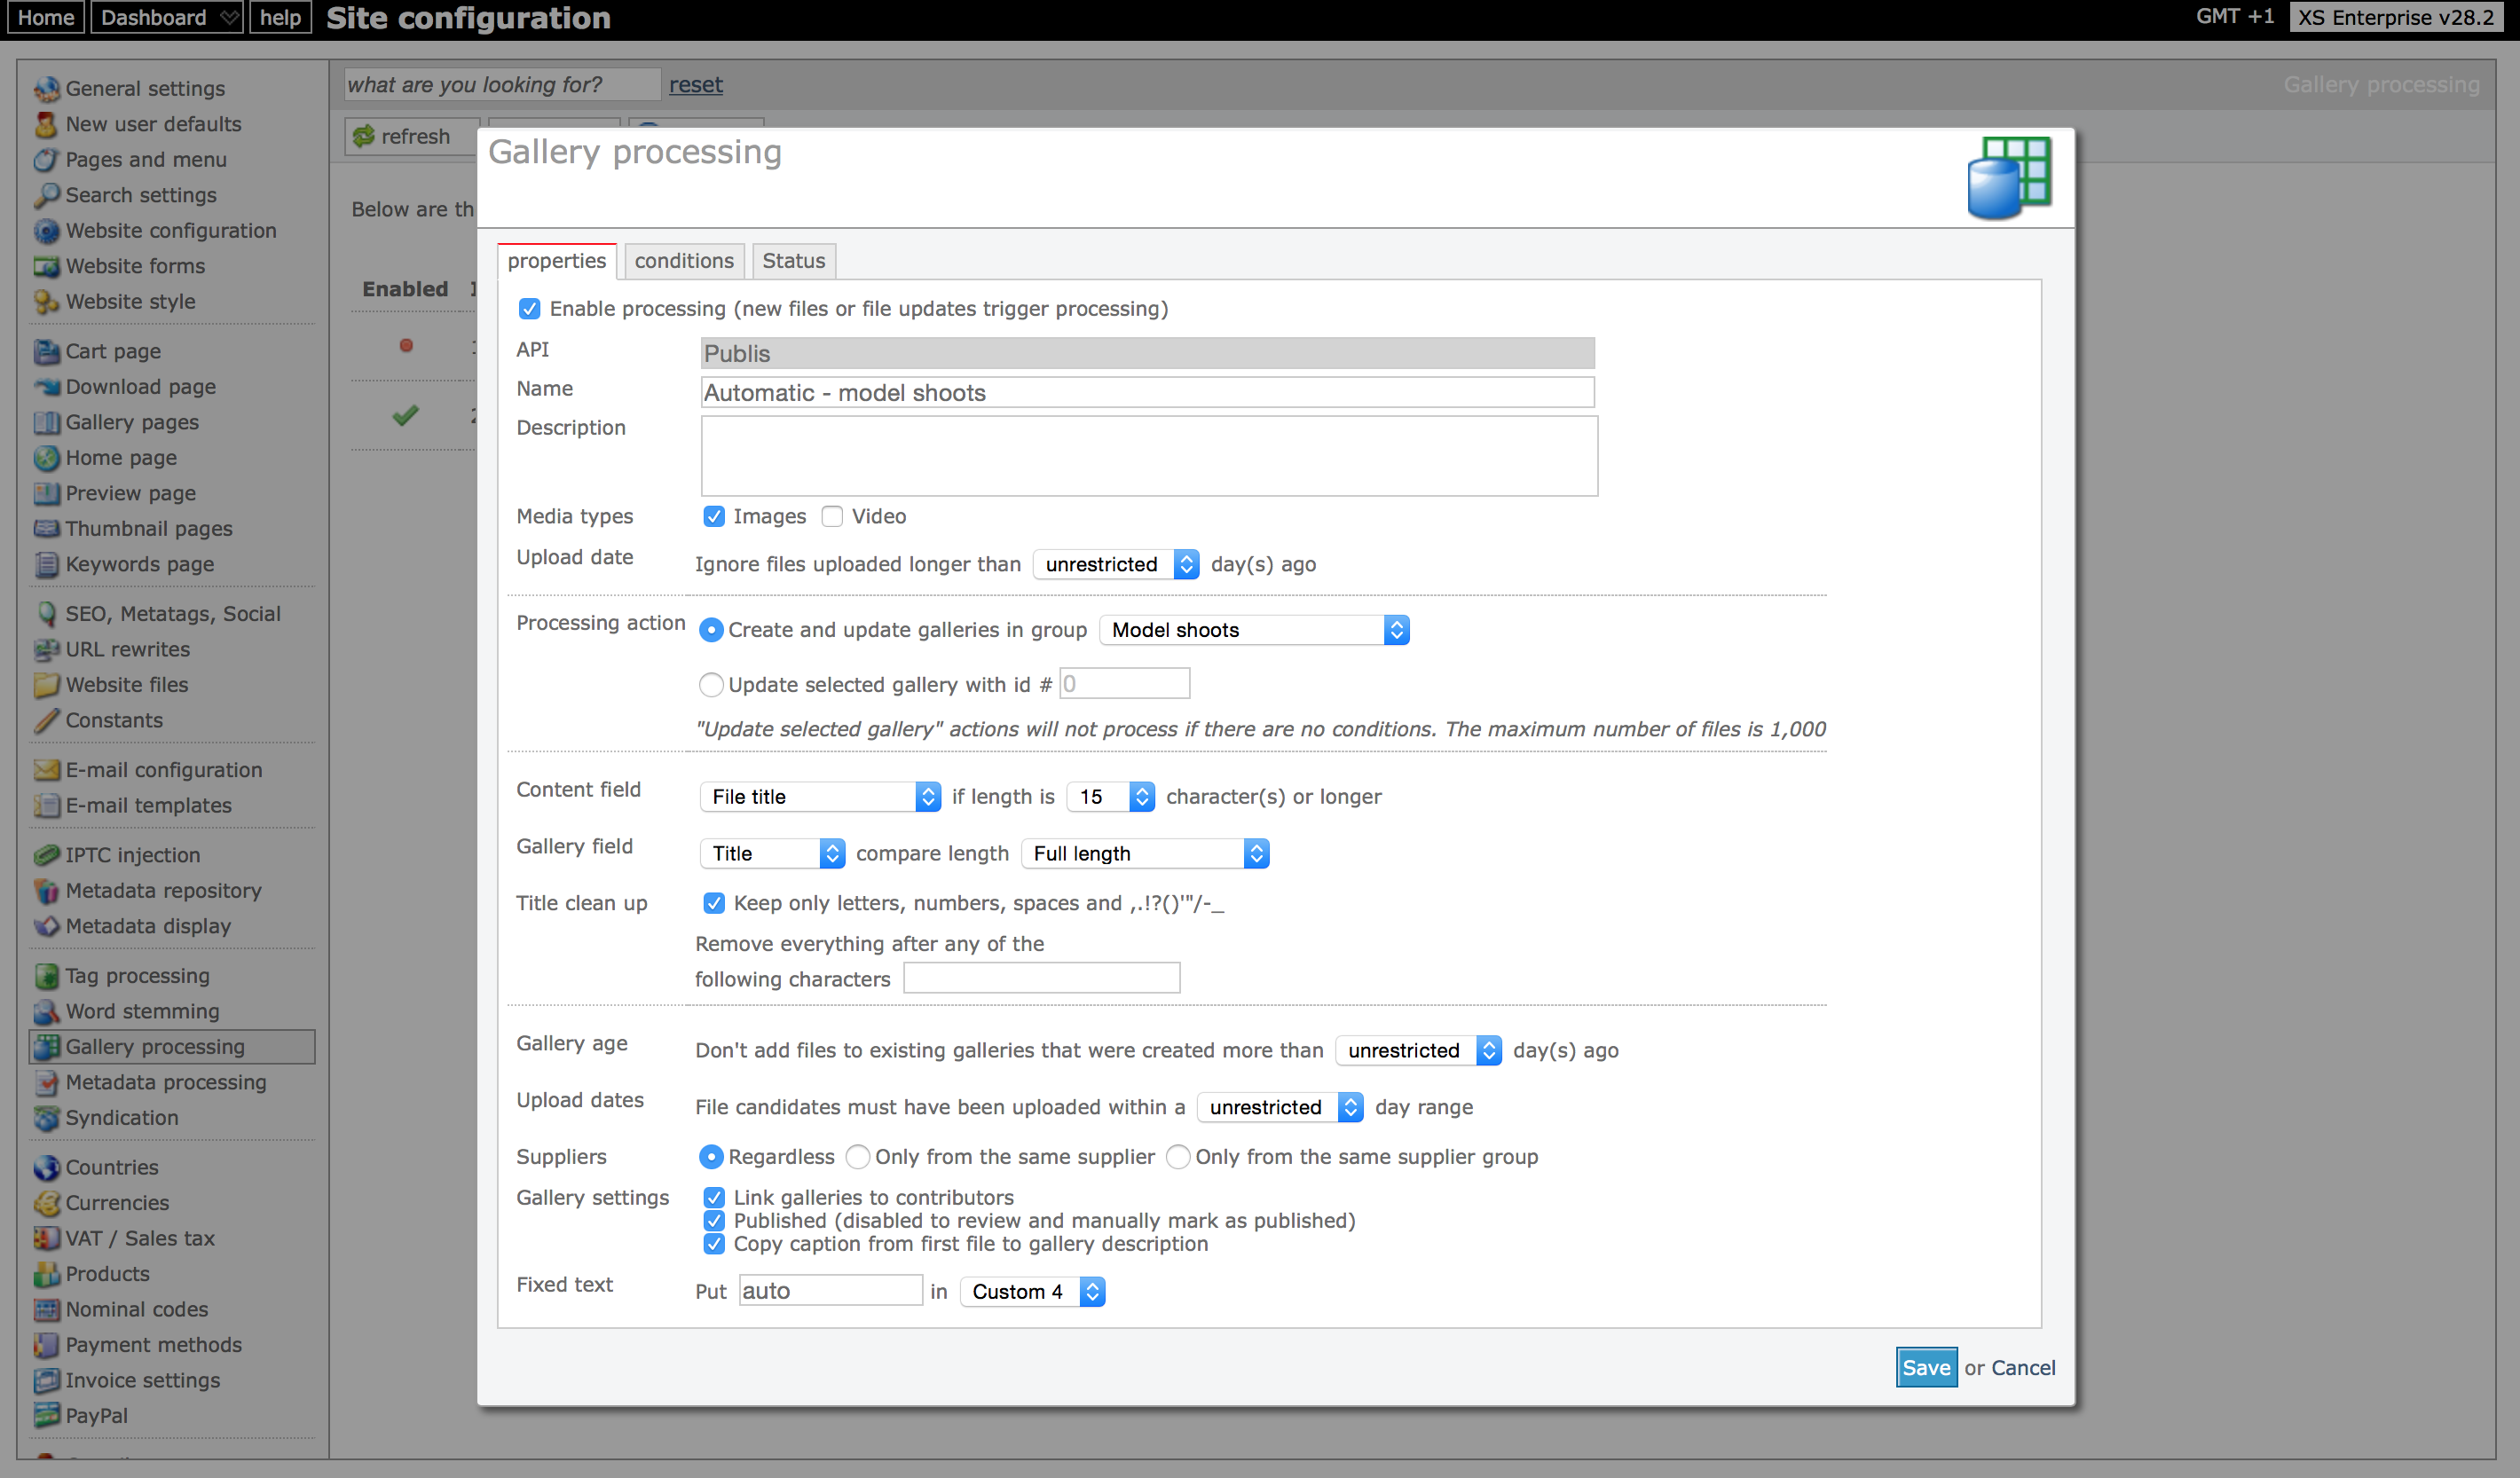The image size is (2520, 1478).
Task: Click into the Name input field
Action: coord(1147,393)
